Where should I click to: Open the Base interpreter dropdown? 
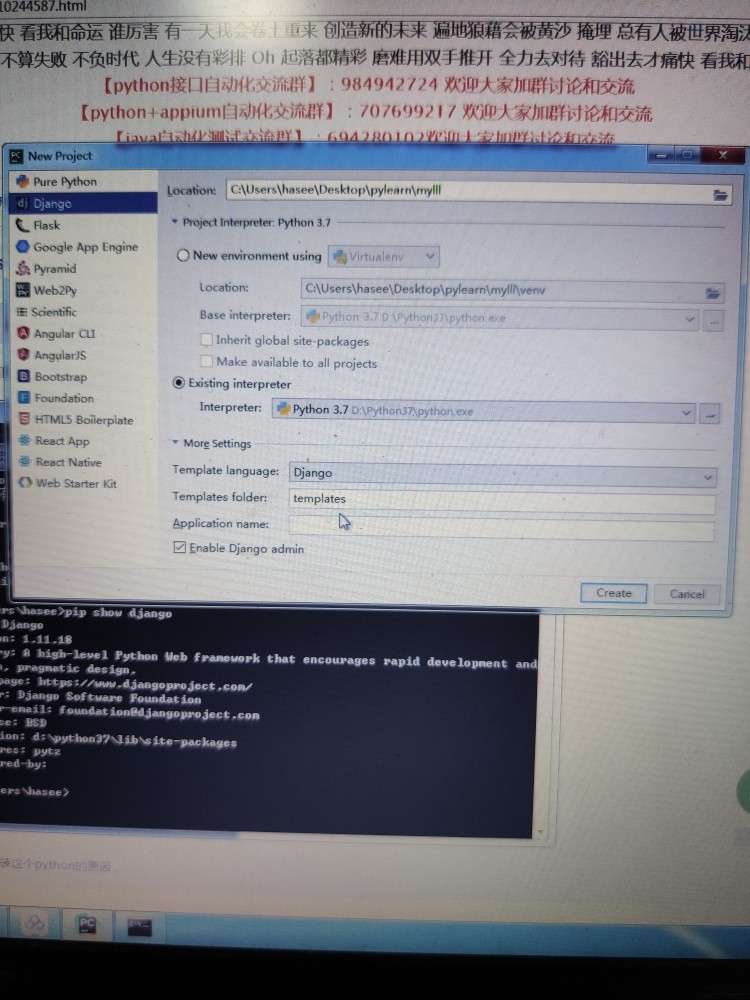click(500, 318)
